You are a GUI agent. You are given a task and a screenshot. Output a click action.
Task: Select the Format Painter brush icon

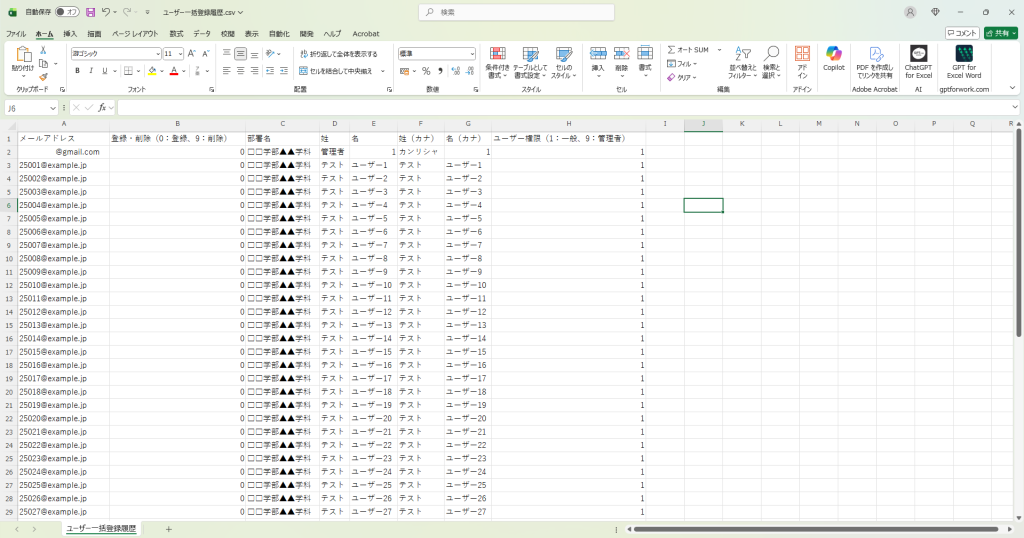pos(43,76)
